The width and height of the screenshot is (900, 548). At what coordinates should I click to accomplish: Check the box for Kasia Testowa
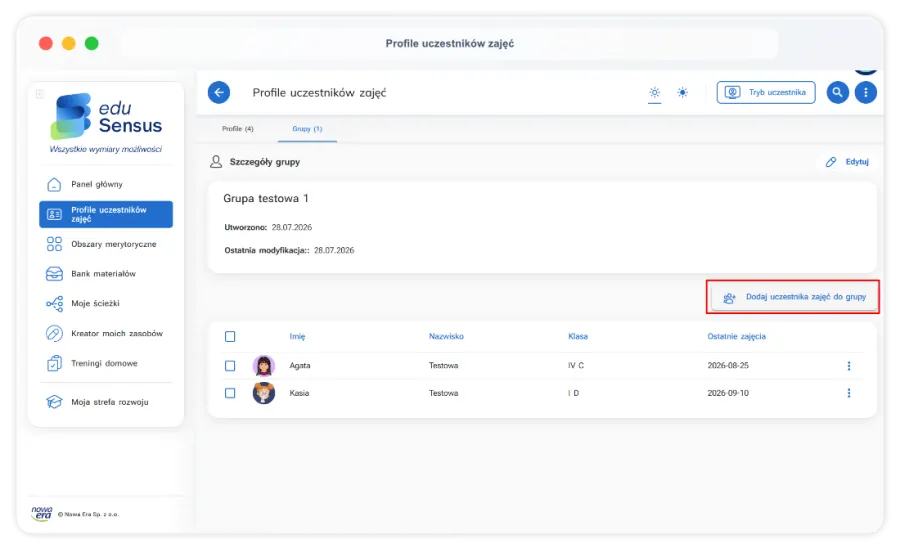click(230, 393)
